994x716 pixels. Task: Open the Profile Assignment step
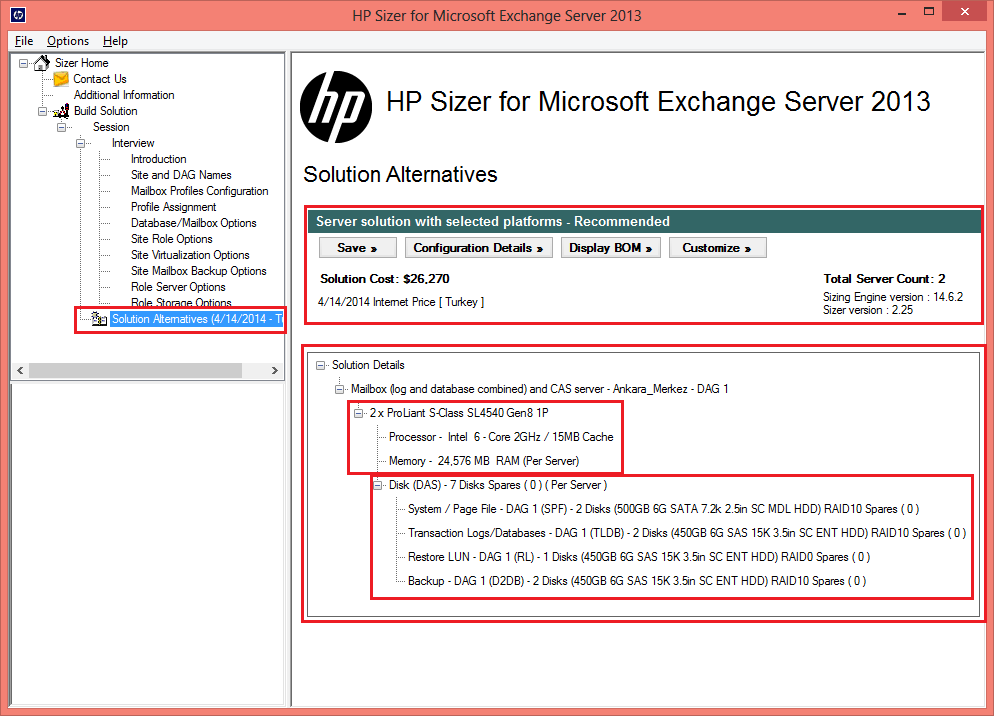tap(174, 207)
